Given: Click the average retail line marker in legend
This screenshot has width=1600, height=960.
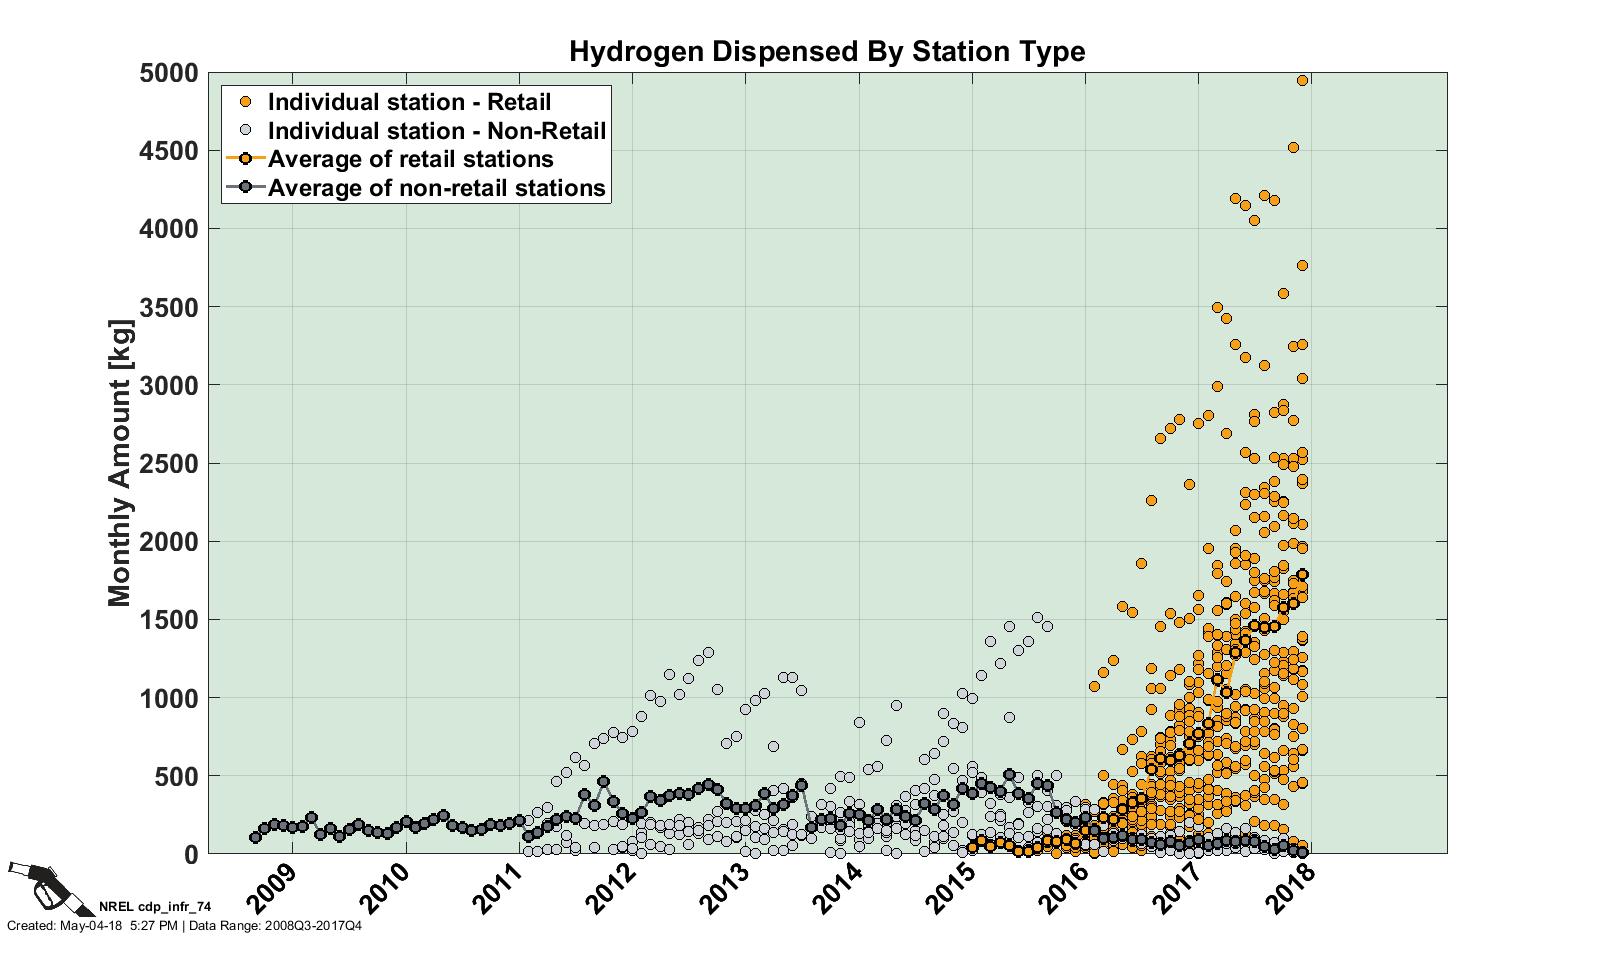Looking at the screenshot, I should pos(244,159).
